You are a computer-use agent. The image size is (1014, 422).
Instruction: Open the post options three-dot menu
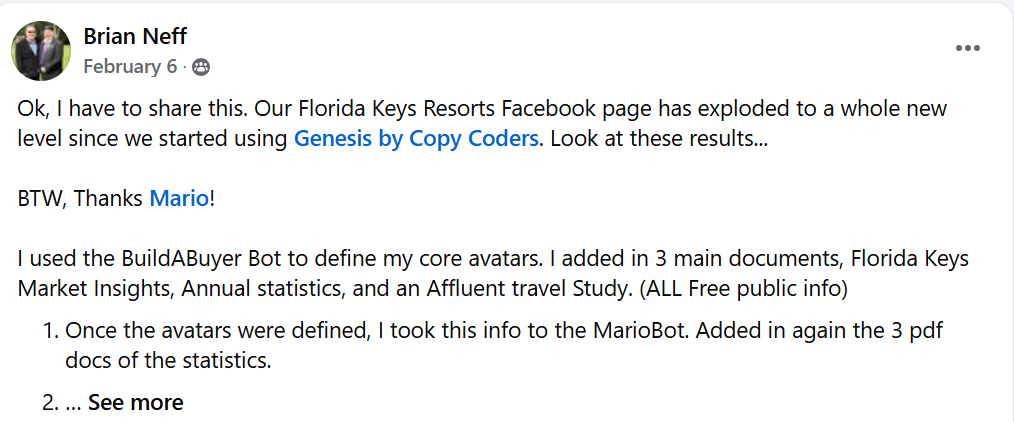pyautogui.click(x=966, y=48)
